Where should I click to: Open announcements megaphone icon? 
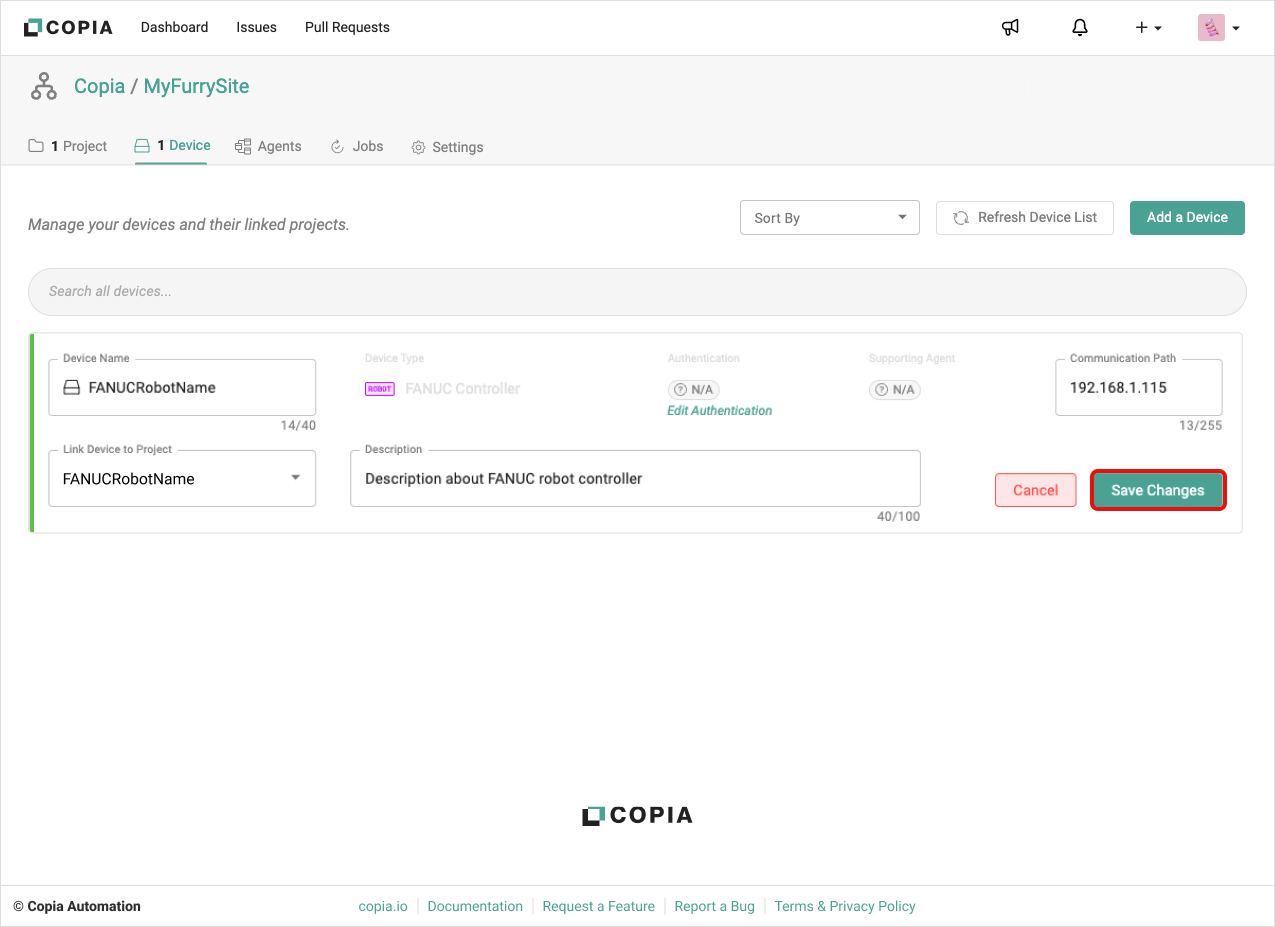click(1010, 28)
